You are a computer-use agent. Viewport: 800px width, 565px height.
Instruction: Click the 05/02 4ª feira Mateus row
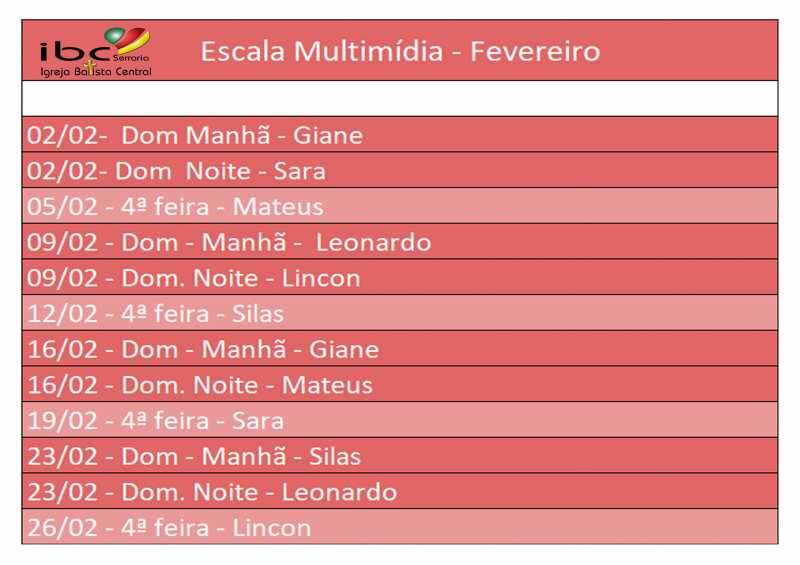click(400, 206)
